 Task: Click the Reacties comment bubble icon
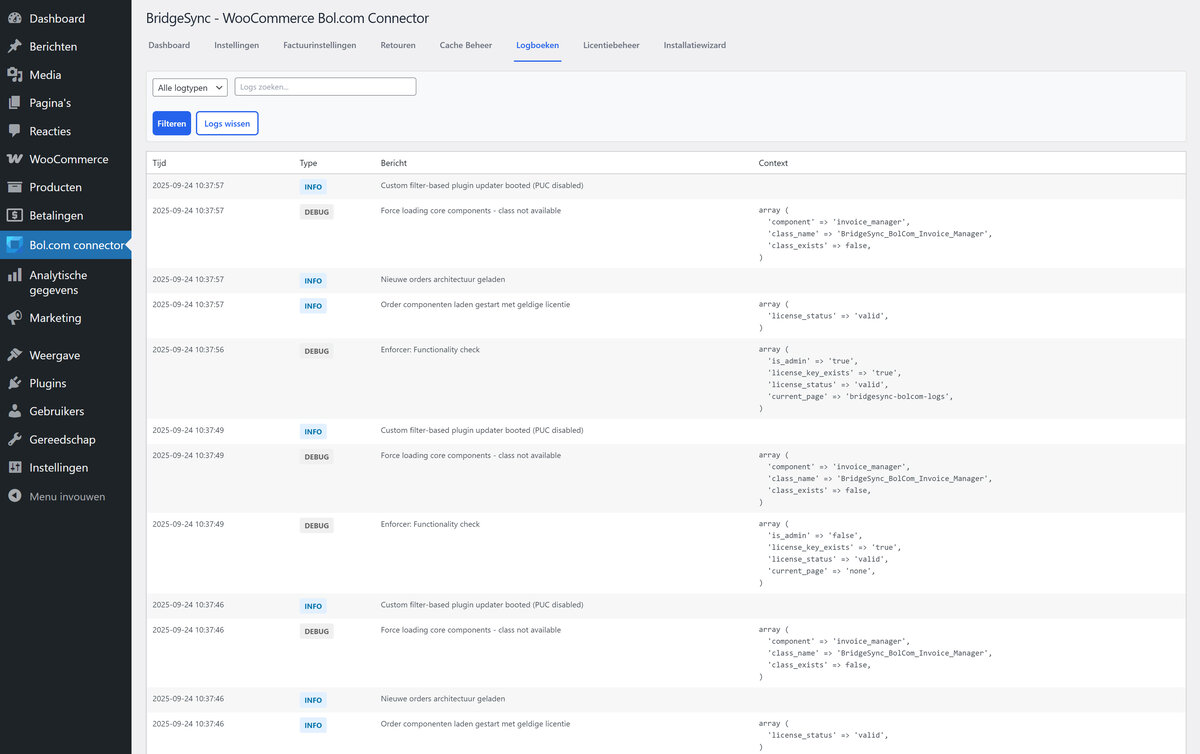(14, 131)
